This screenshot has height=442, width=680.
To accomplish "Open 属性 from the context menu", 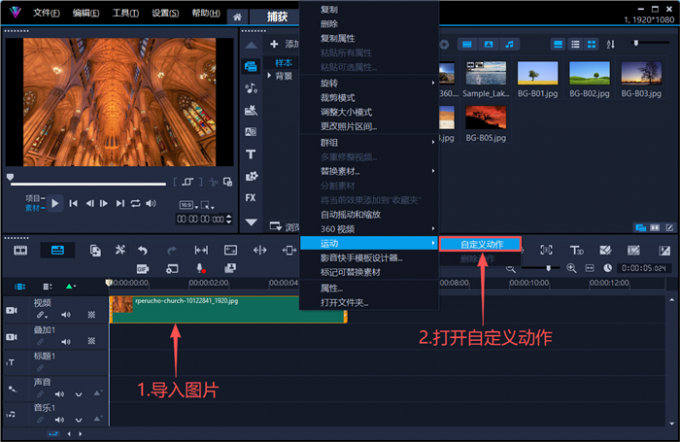I will [x=331, y=288].
